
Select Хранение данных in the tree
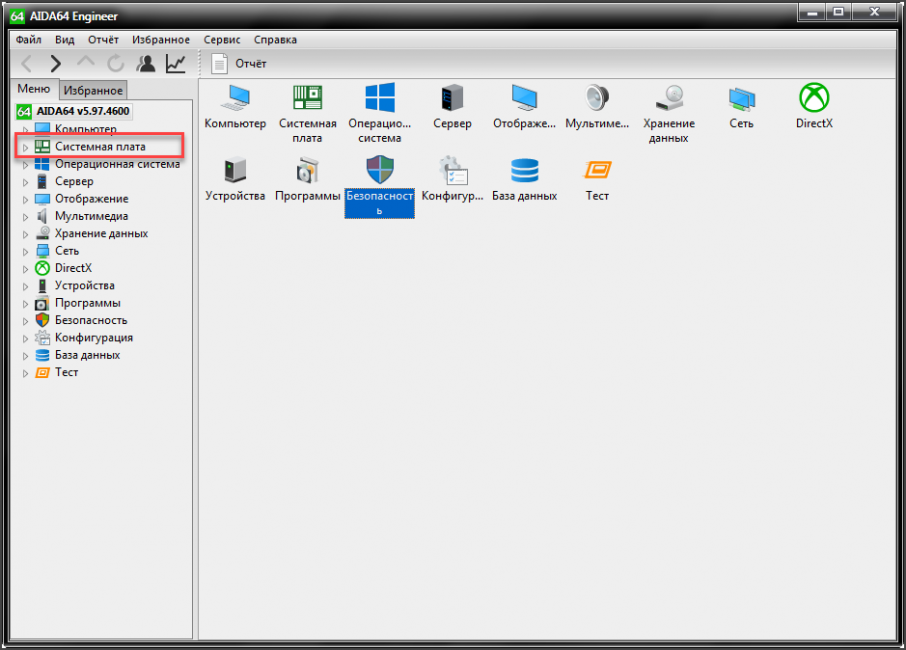(101, 234)
